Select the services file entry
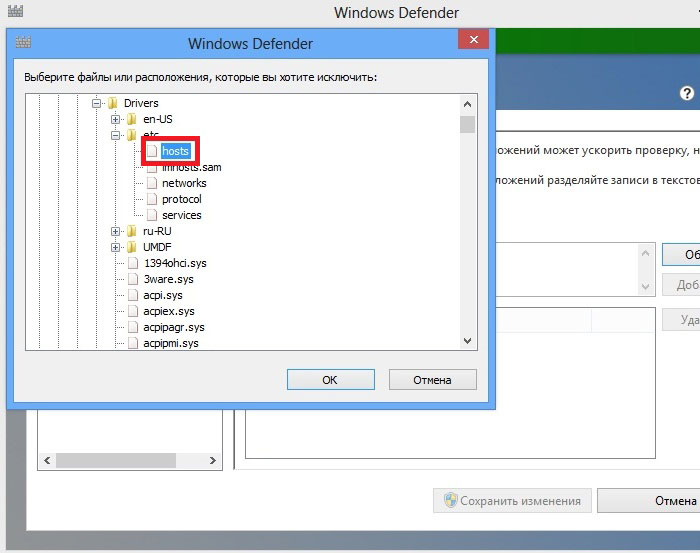Image resolution: width=700 pixels, height=553 pixels. click(x=182, y=215)
